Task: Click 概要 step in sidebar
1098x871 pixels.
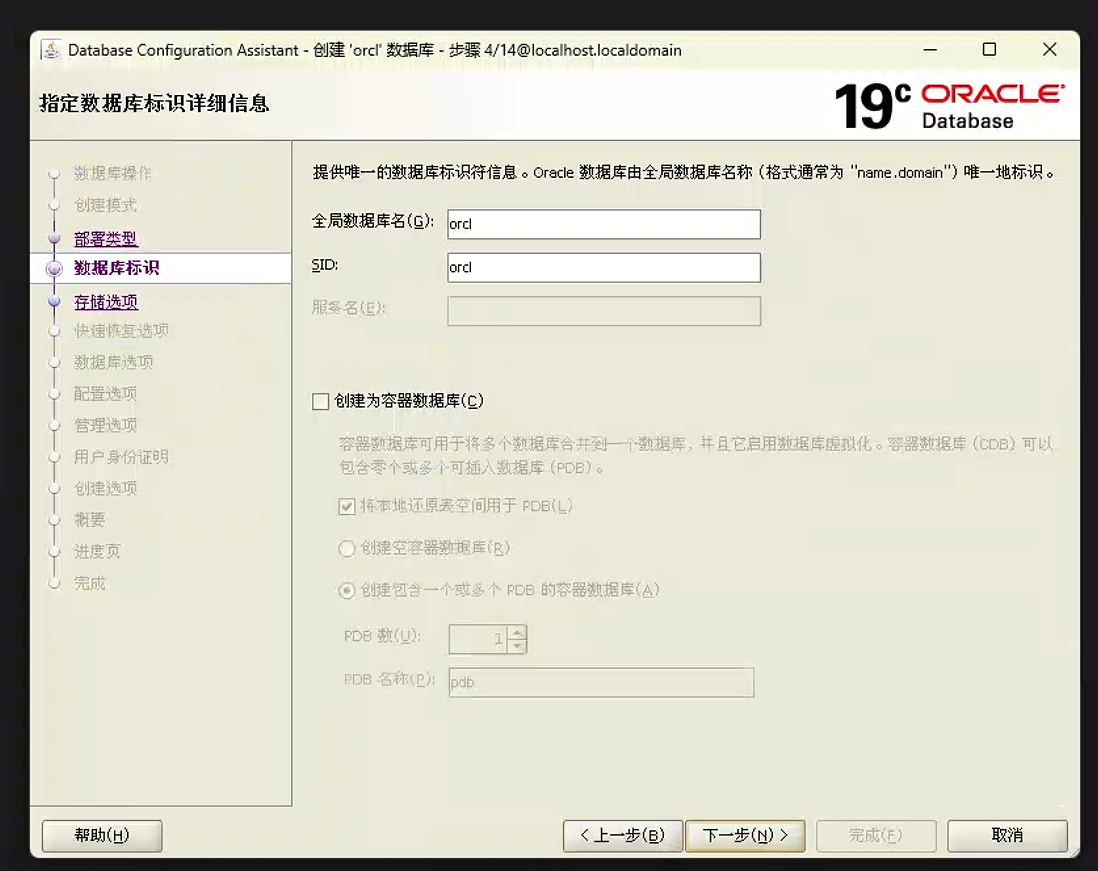Action: coord(90,520)
